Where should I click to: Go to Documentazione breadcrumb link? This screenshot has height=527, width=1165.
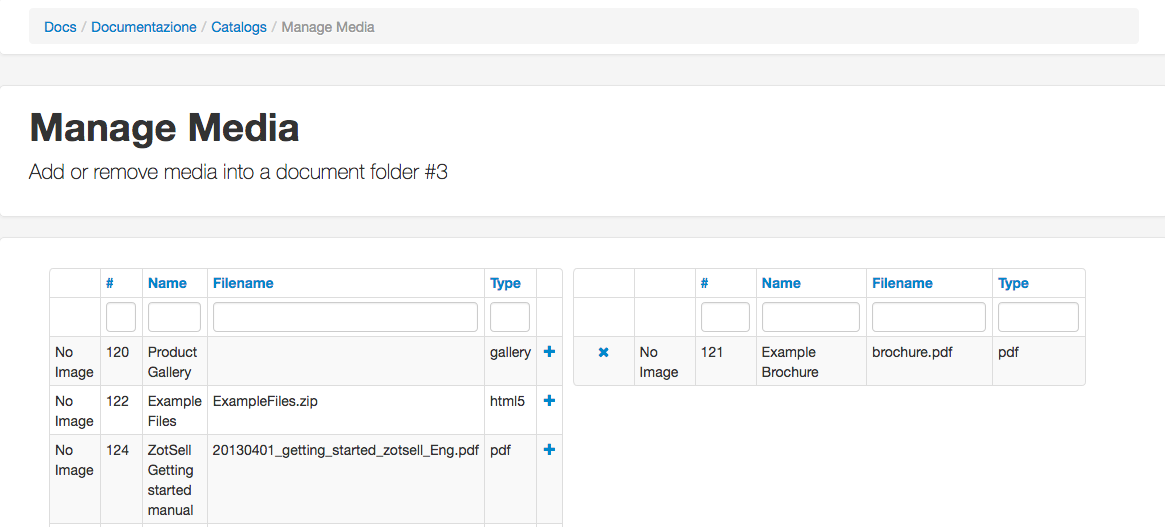click(x=143, y=28)
